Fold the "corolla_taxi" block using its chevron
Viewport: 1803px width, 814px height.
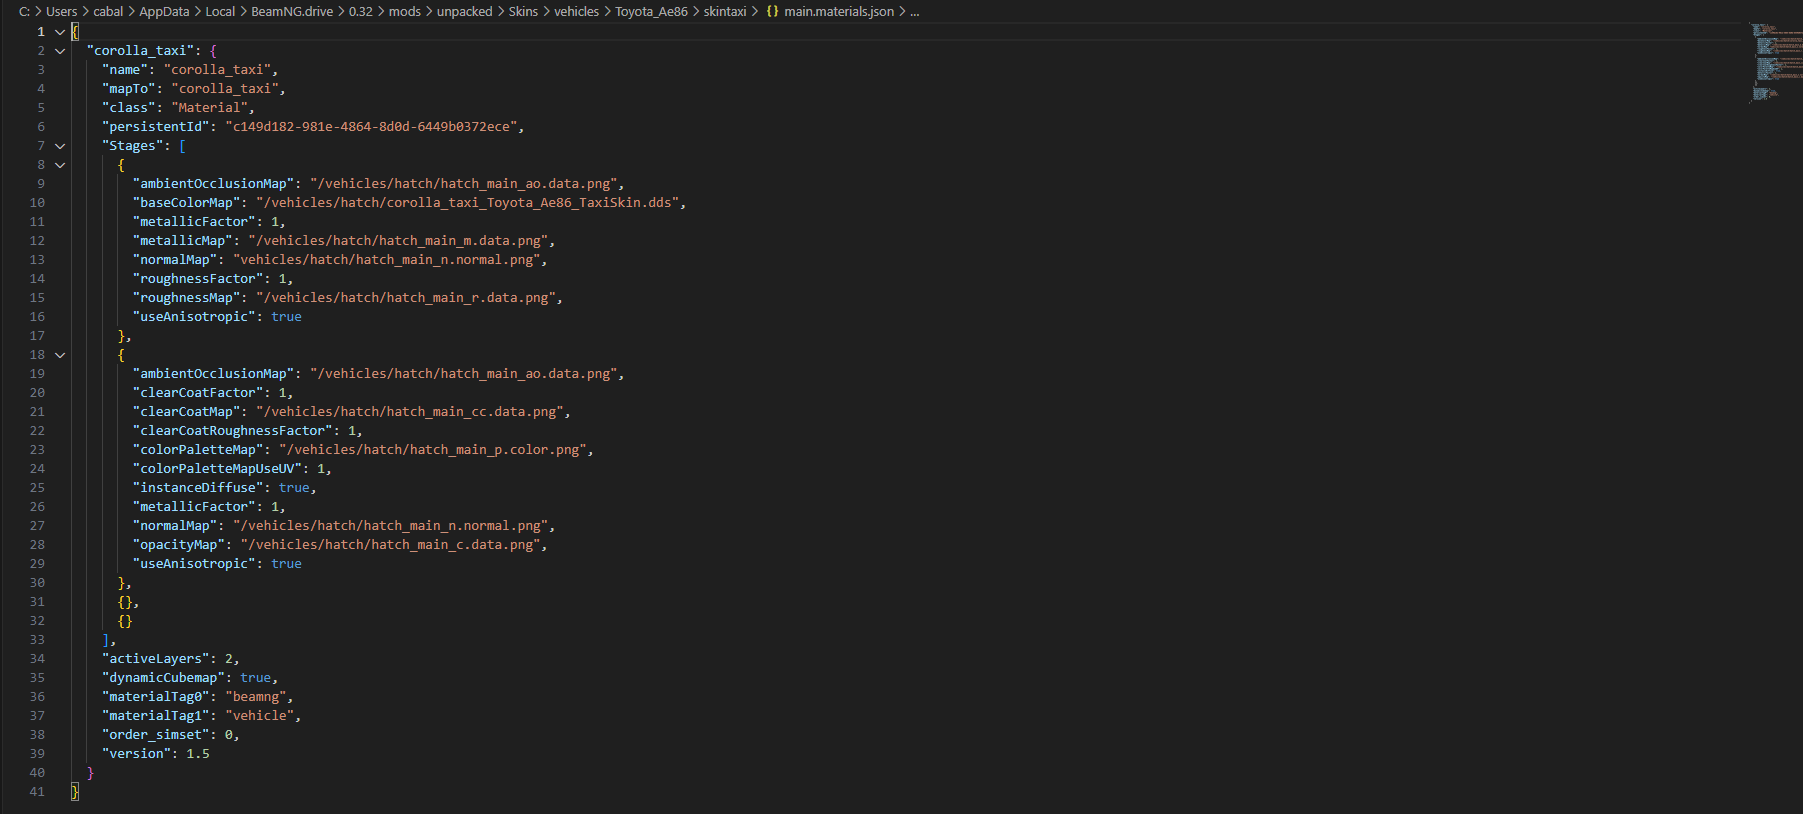(x=60, y=51)
